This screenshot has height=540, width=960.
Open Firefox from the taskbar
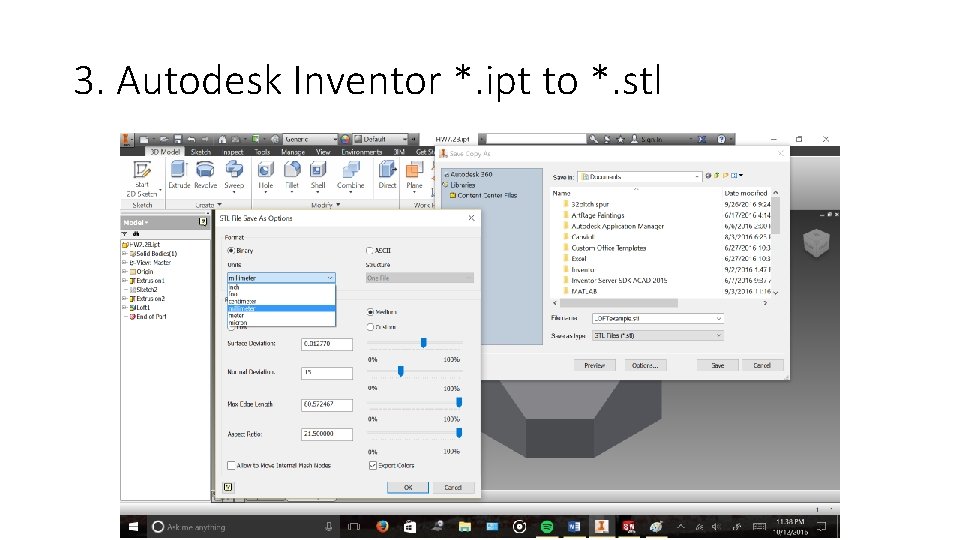click(382, 527)
